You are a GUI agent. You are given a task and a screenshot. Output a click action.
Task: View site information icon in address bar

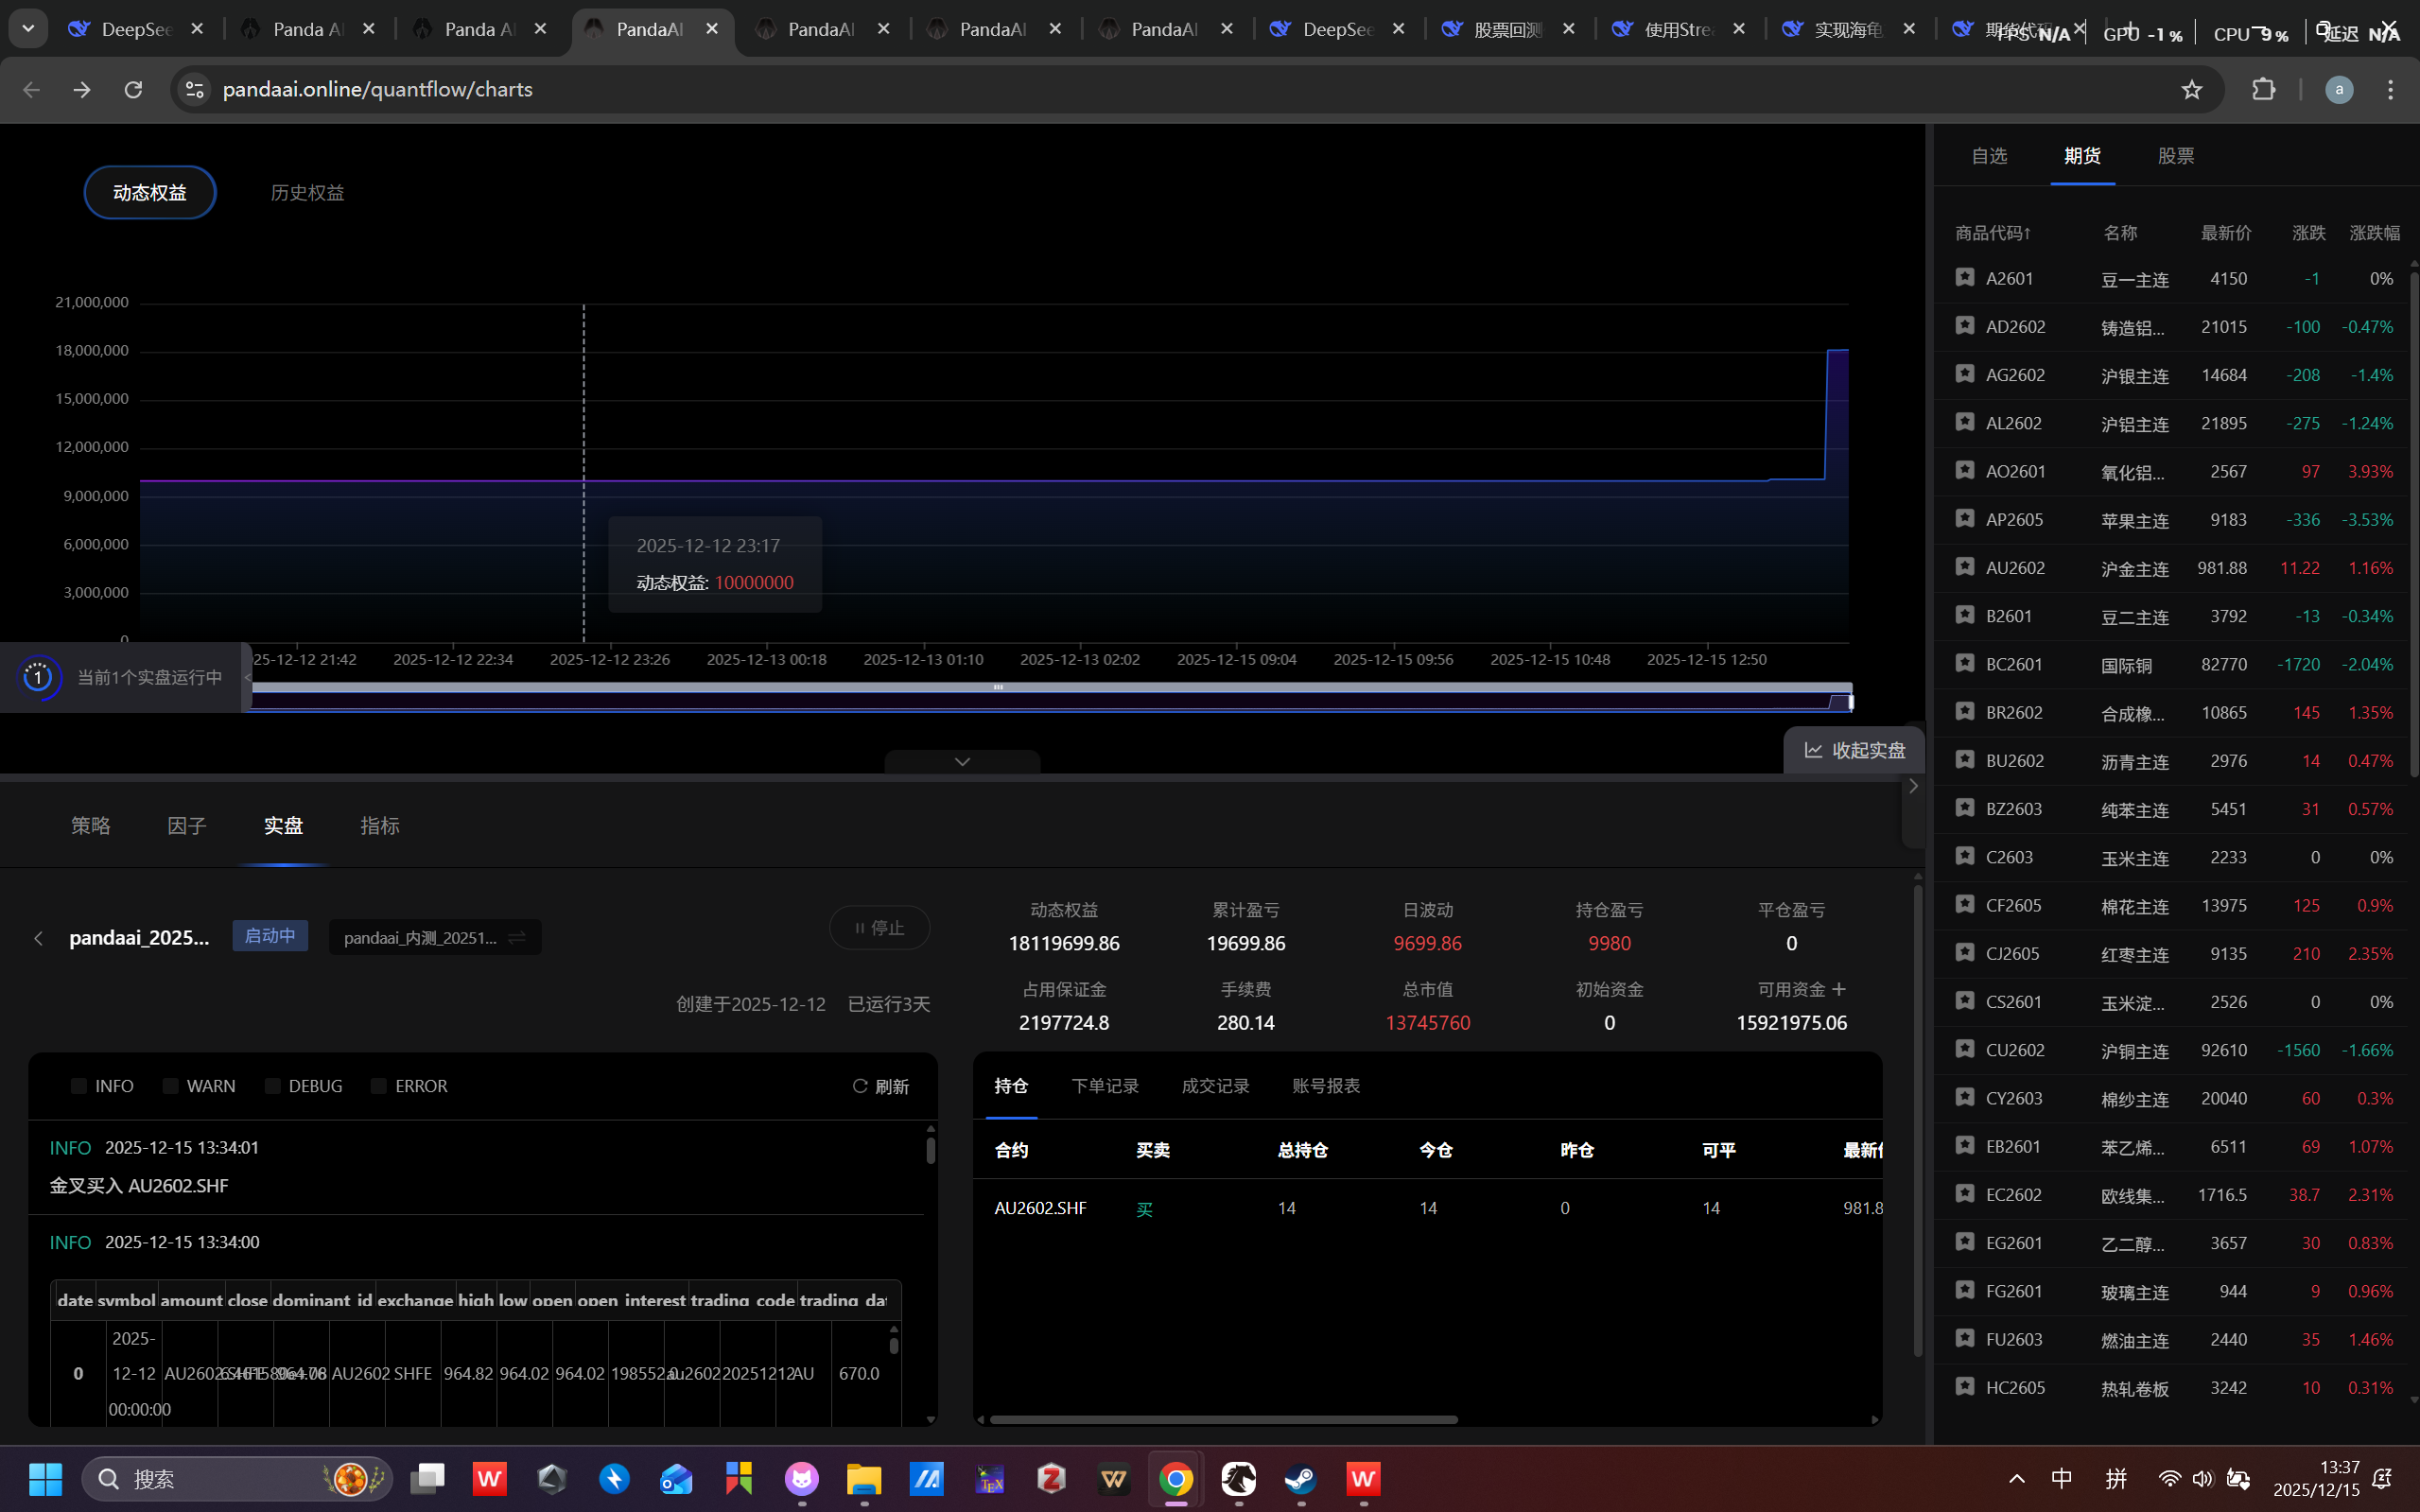(x=194, y=90)
